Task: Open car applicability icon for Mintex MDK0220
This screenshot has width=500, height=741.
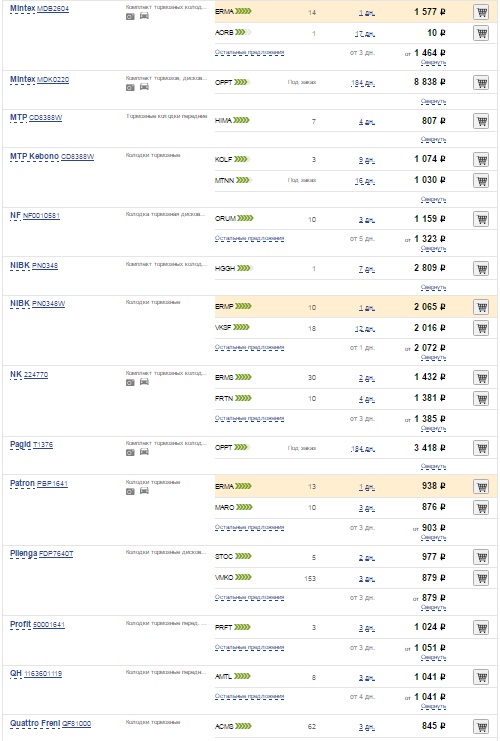Action: point(144,87)
